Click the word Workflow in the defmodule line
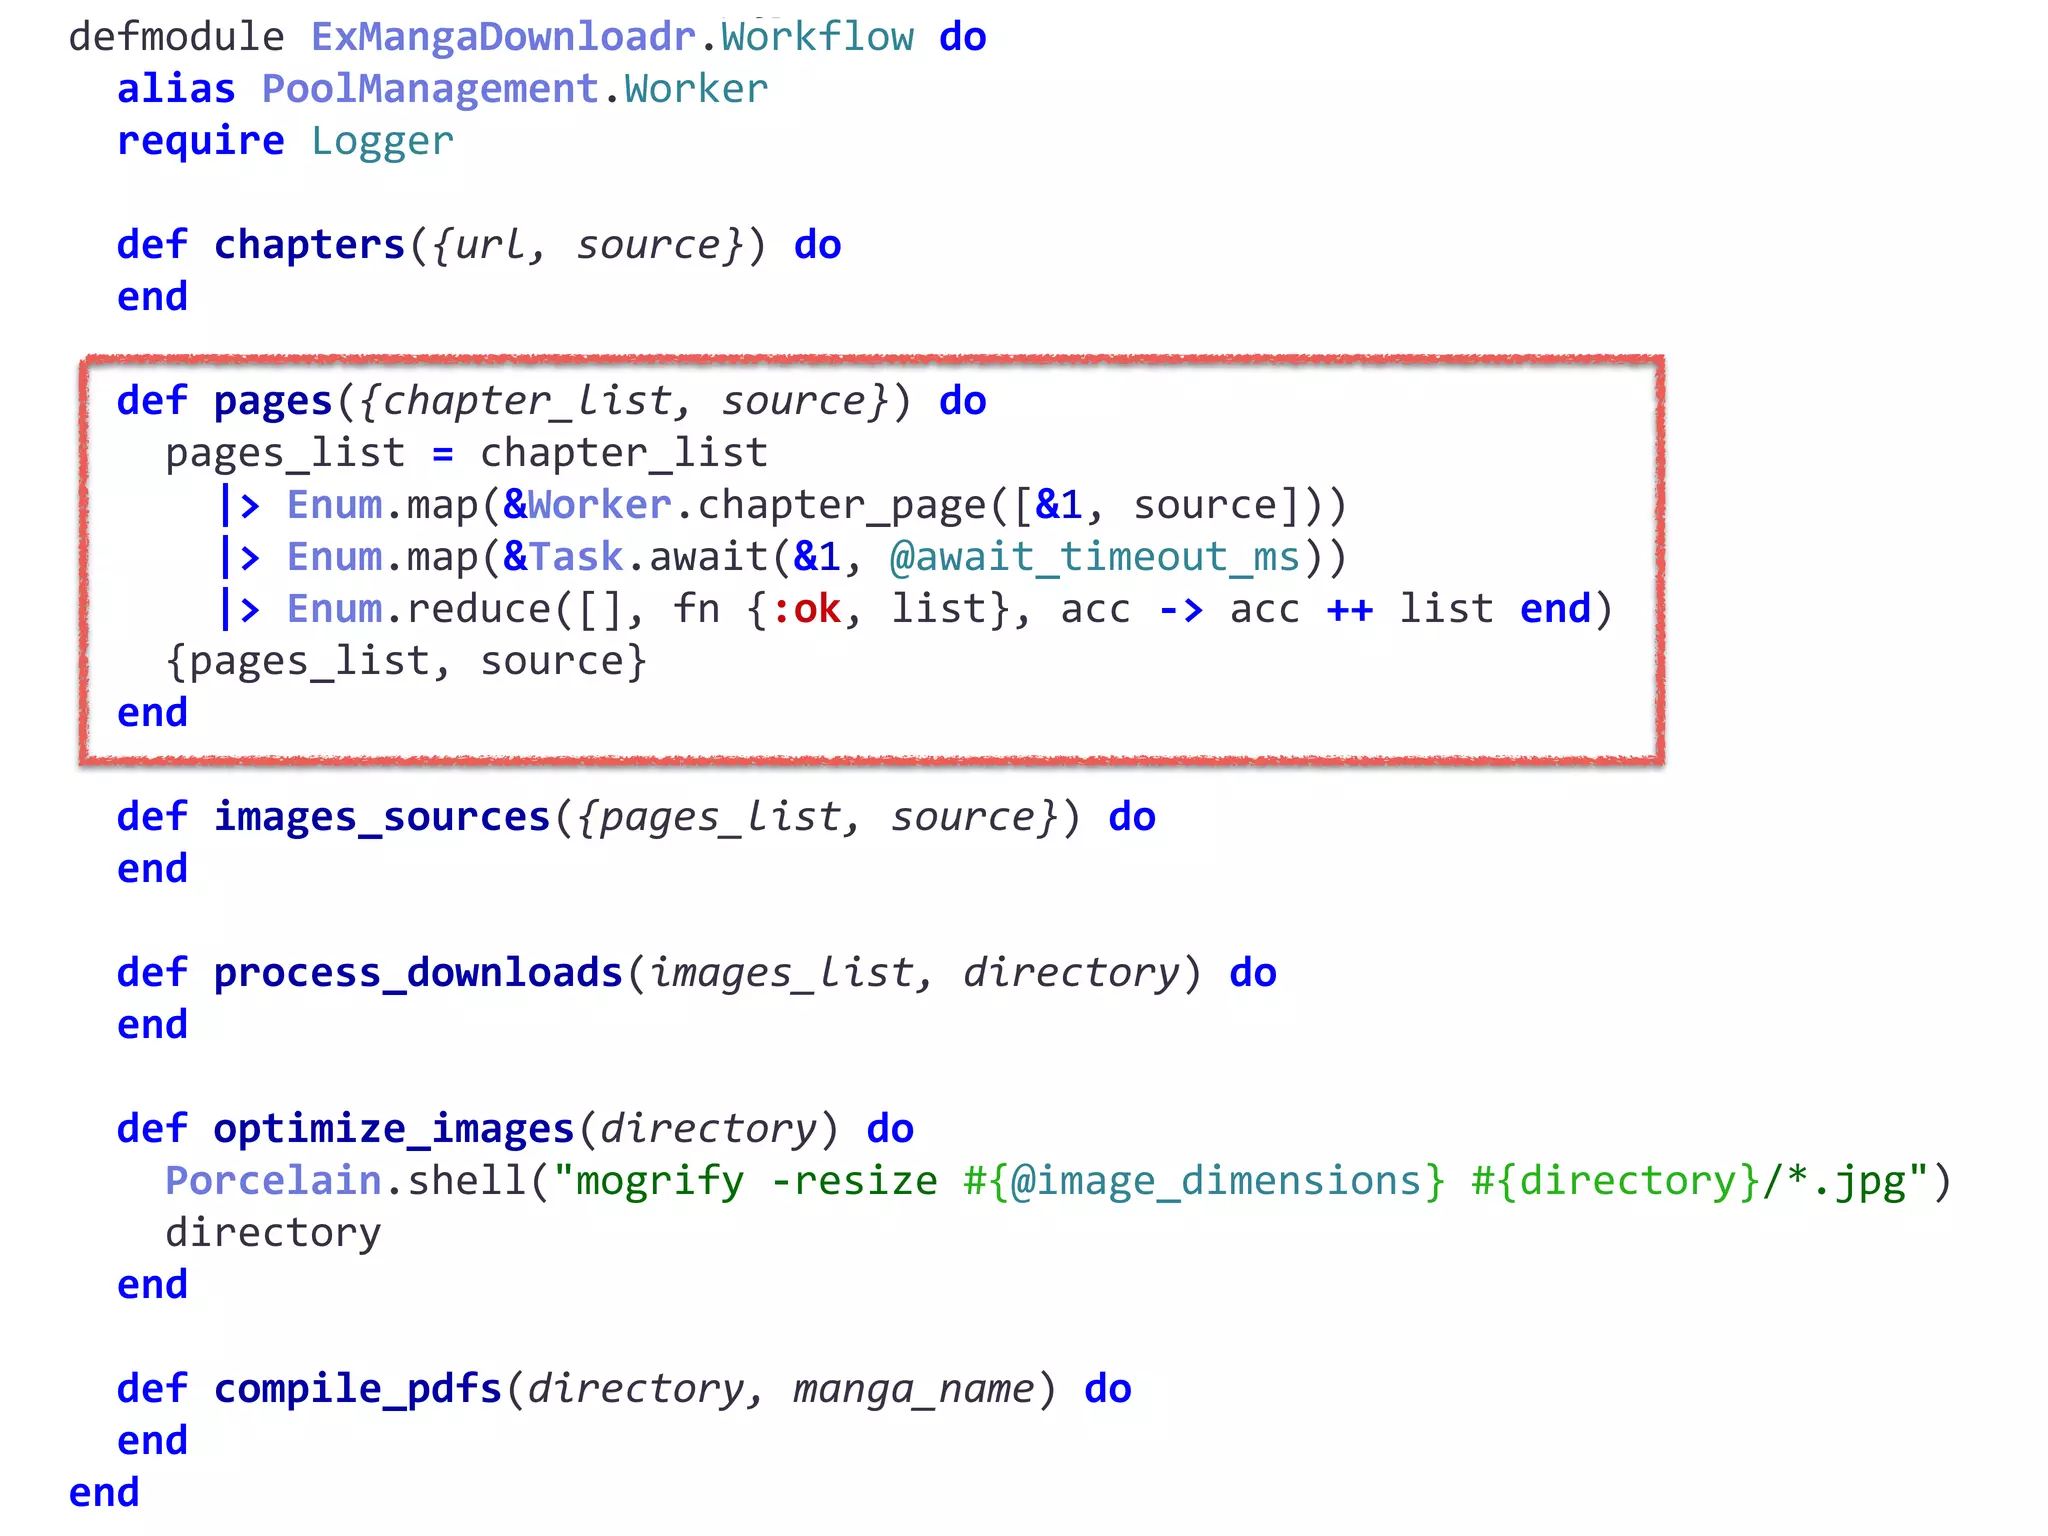2048x1536 pixels. tap(817, 38)
